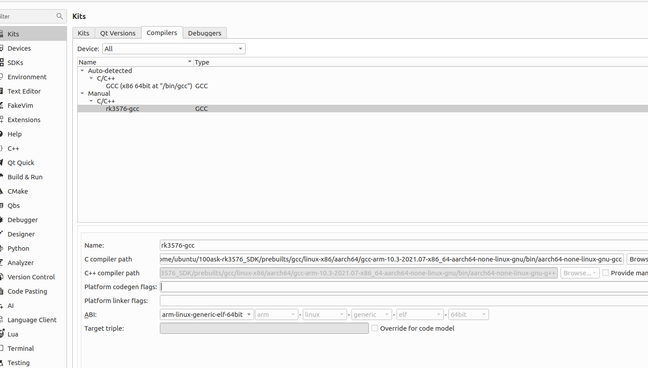Open the Qt Quick settings category
The width and height of the screenshot is (648, 368).
pos(33,162)
